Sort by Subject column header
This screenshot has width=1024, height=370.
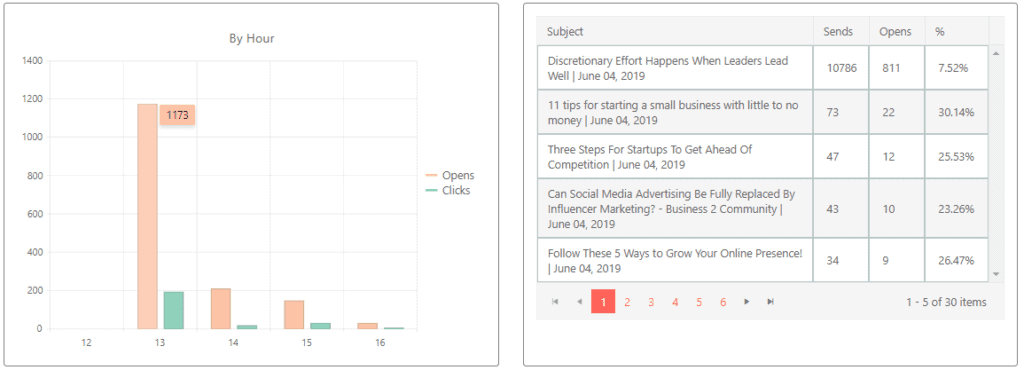675,31
